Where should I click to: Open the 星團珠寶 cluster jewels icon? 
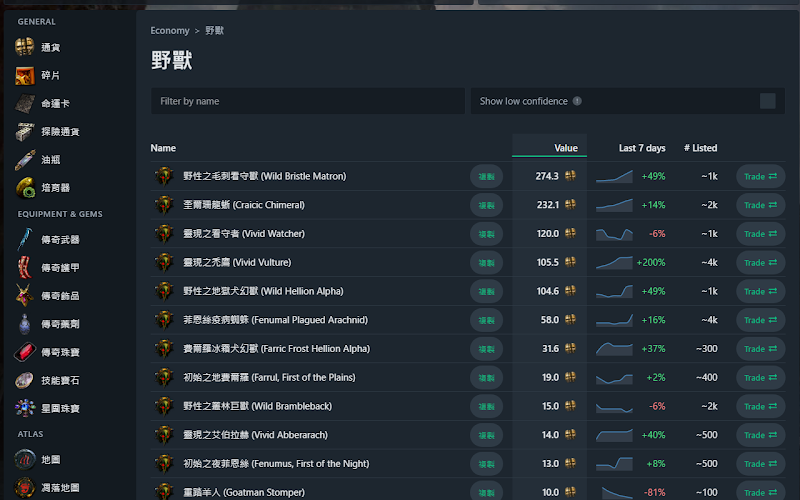coord(24,408)
